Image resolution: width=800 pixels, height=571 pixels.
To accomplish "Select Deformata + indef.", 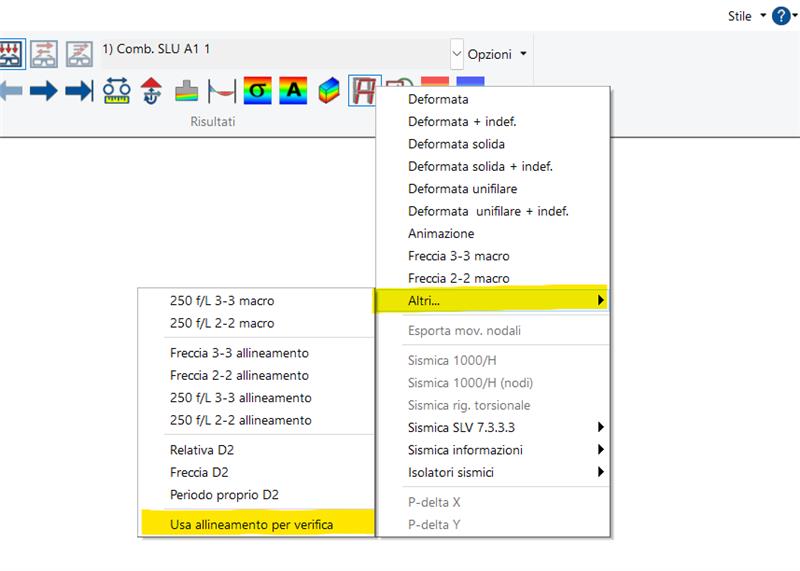I will coord(493,121).
